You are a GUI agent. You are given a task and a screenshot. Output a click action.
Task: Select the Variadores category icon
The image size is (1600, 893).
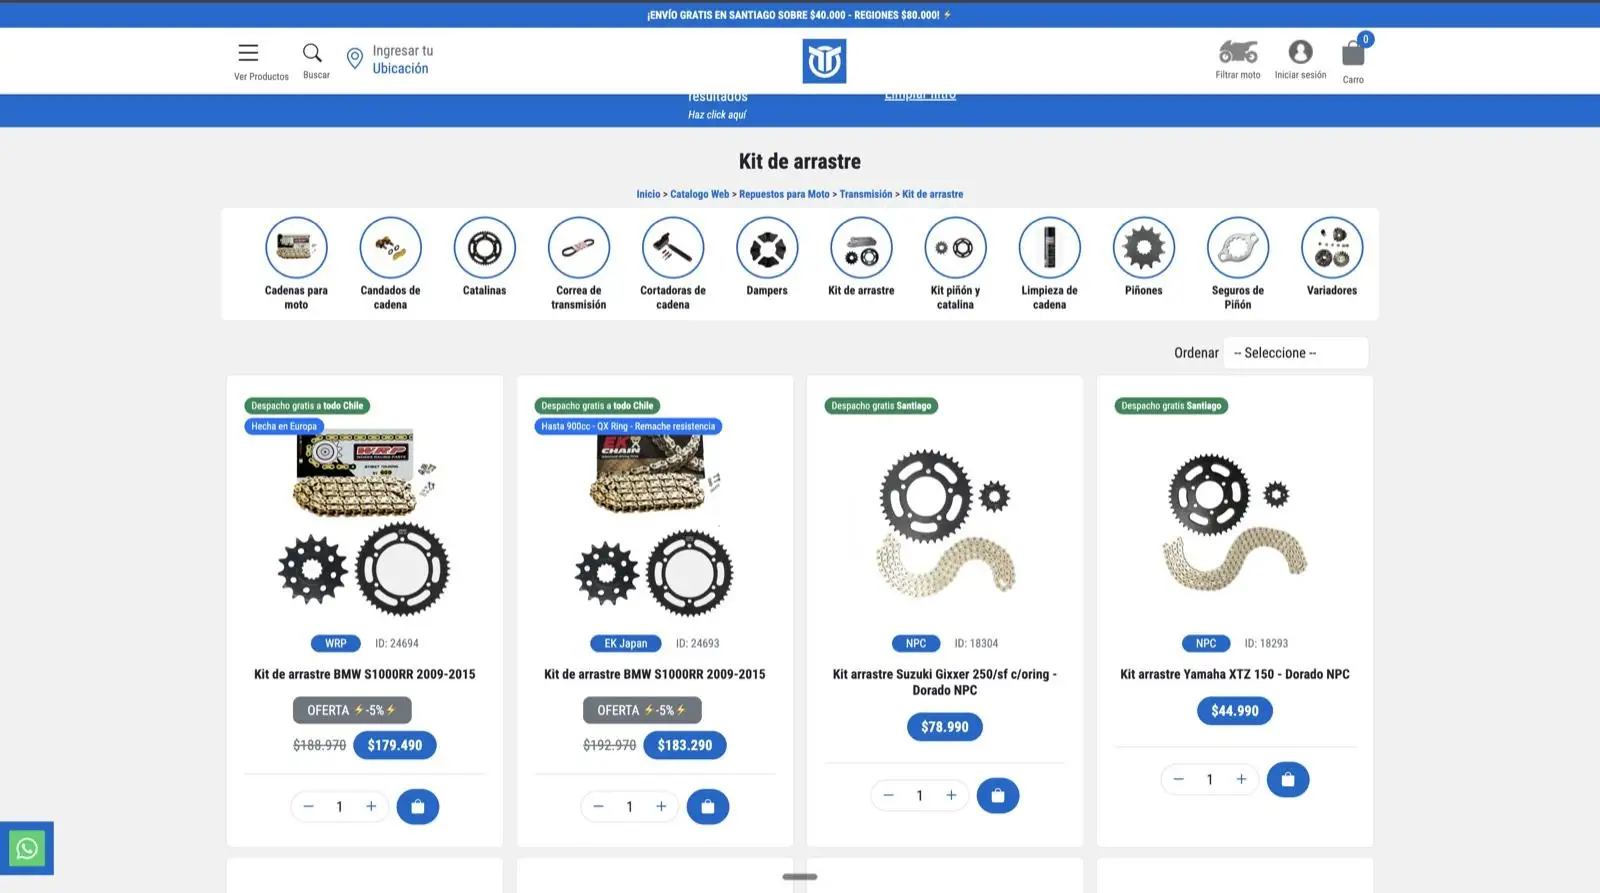point(1332,247)
